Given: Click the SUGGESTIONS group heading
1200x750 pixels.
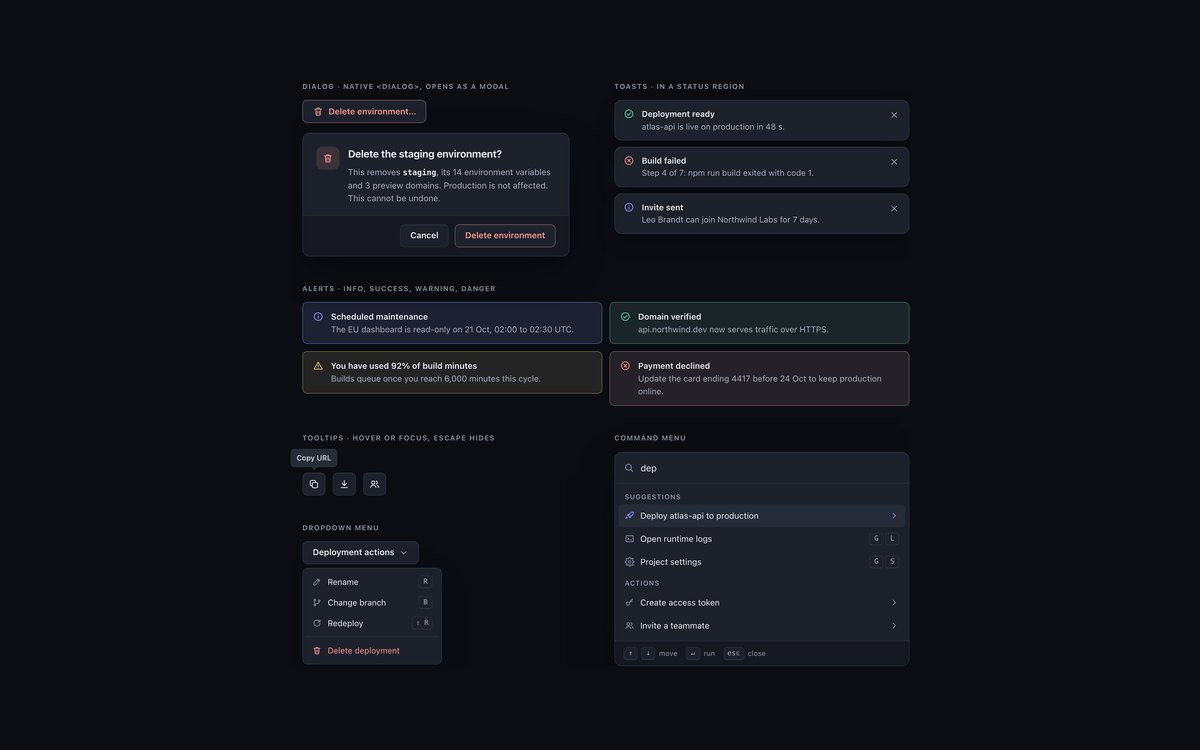Looking at the screenshot, I should click(x=653, y=497).
